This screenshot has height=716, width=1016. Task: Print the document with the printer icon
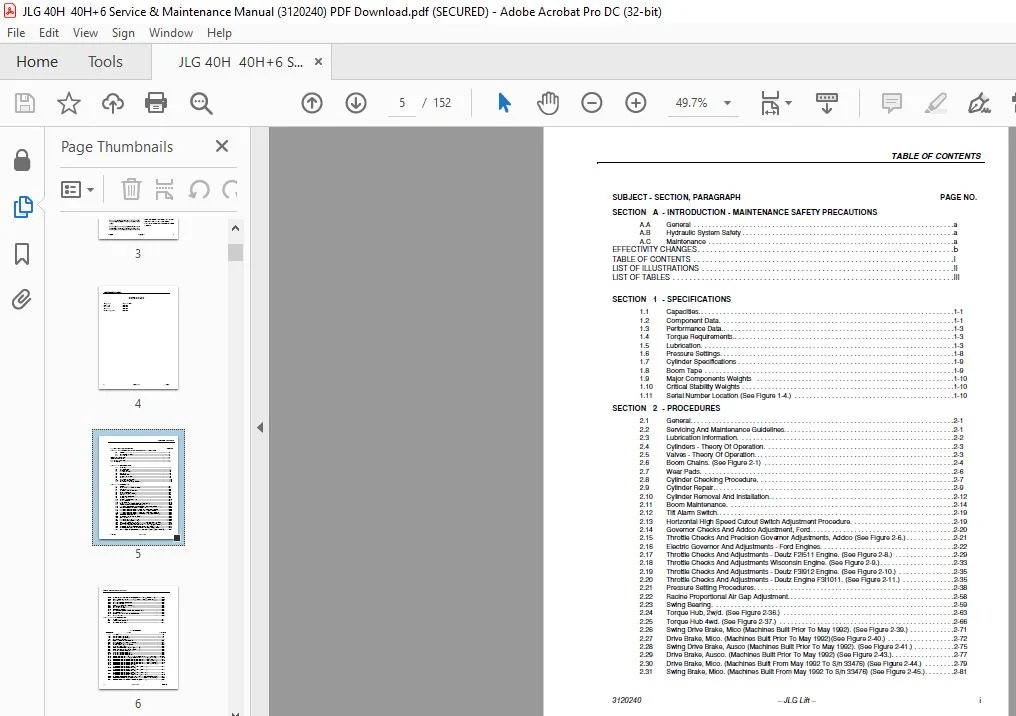point(156,103)
